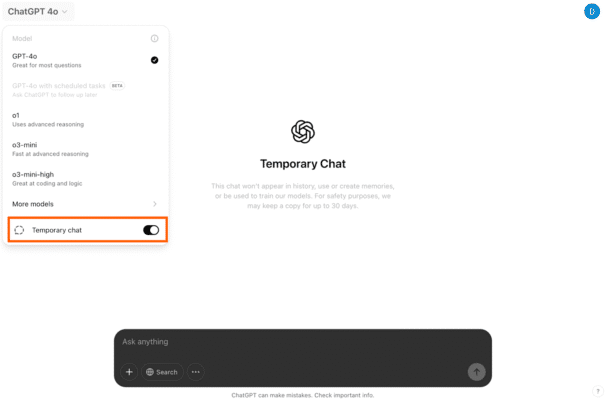Expand the More models submenu
The width and height of the screenshot is (605, 400).
(85, 204)
